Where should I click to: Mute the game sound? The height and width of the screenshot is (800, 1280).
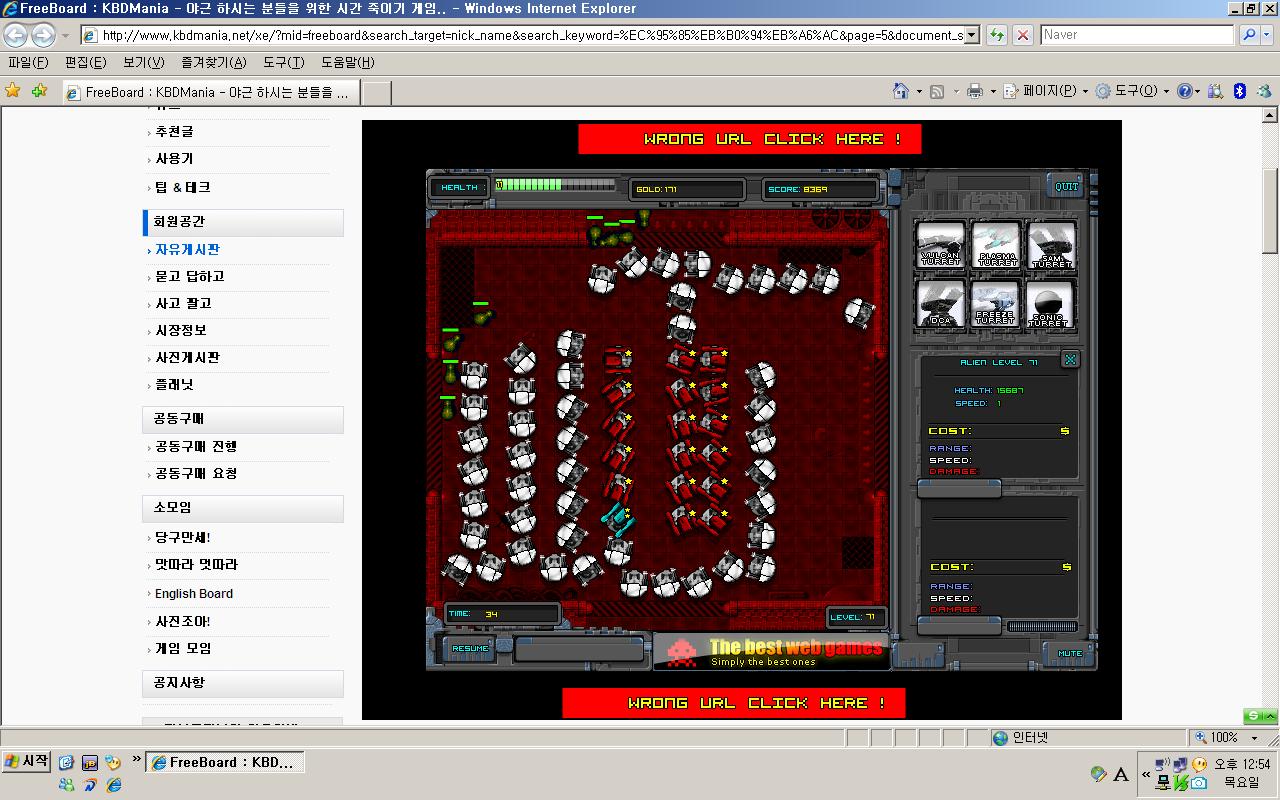[1070, 653]
